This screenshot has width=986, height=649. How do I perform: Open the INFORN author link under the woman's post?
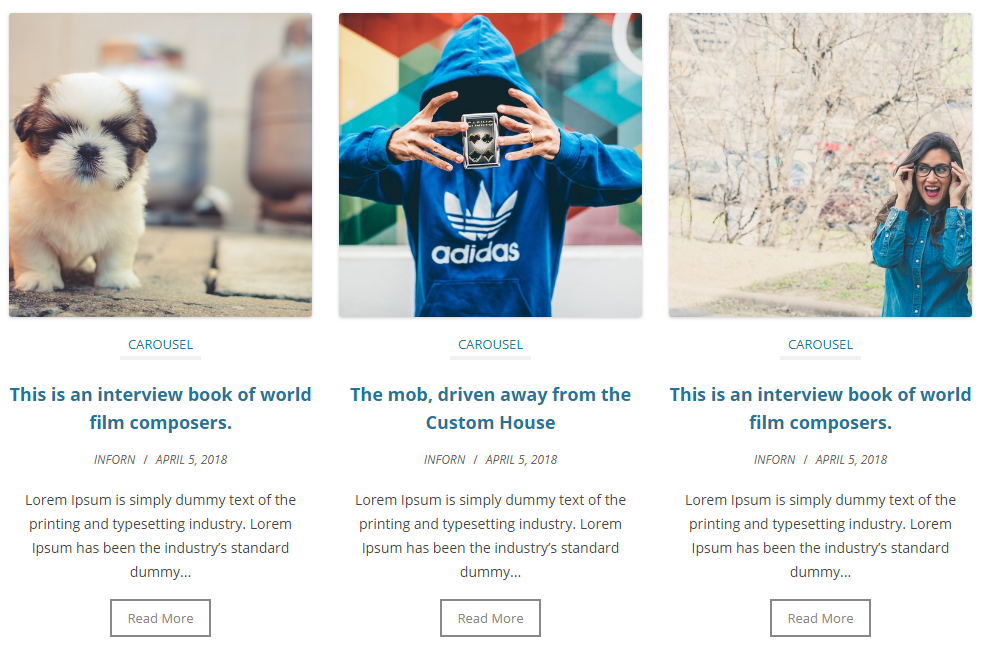coord(774,460)
